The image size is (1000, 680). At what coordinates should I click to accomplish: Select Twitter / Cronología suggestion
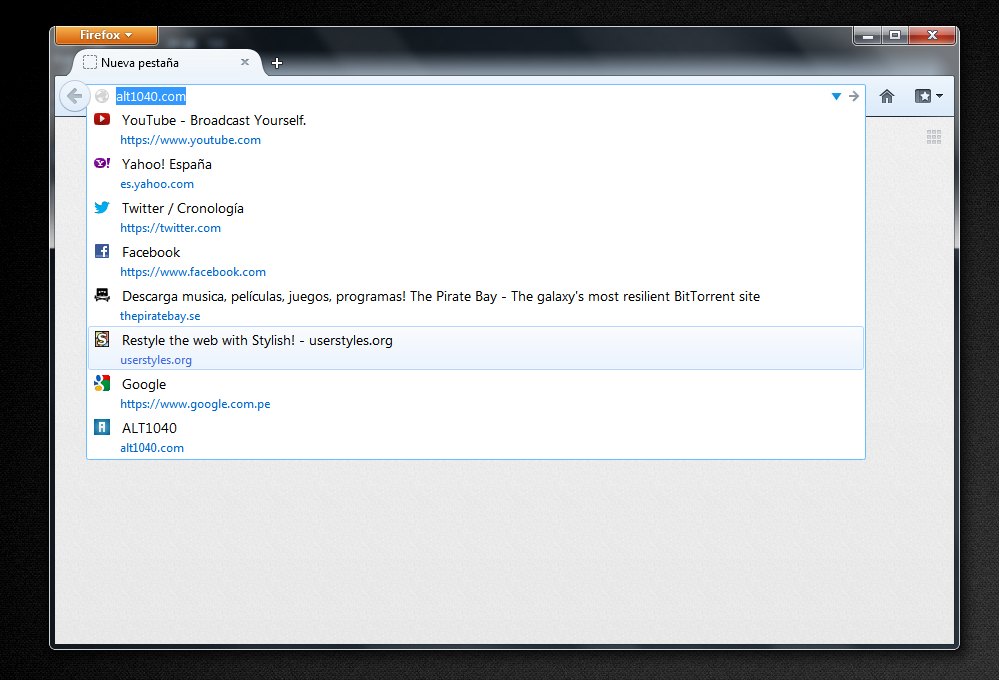(183, 208)
